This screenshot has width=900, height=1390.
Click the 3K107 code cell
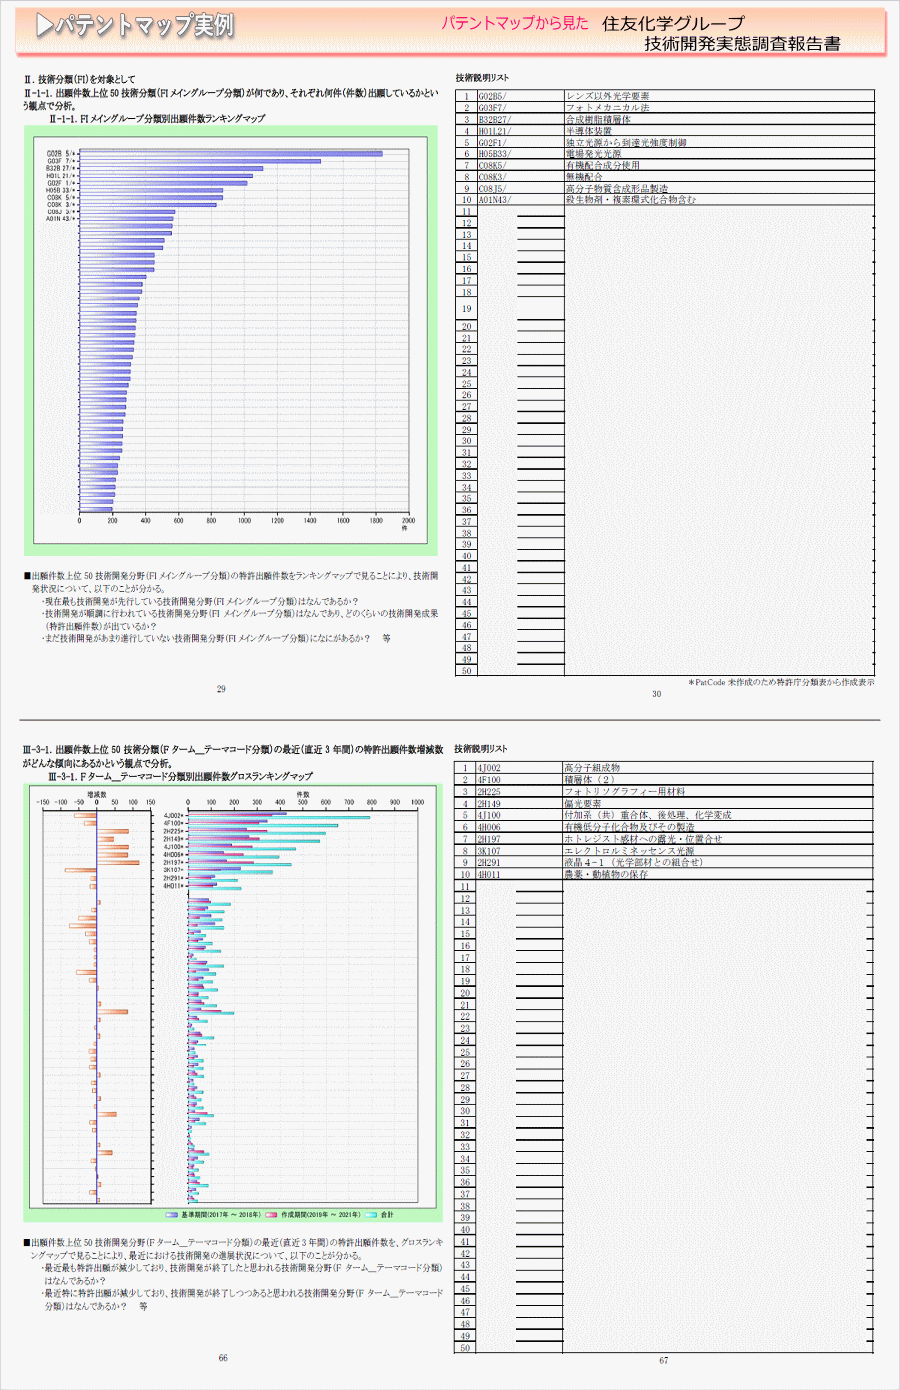[519, 851]
